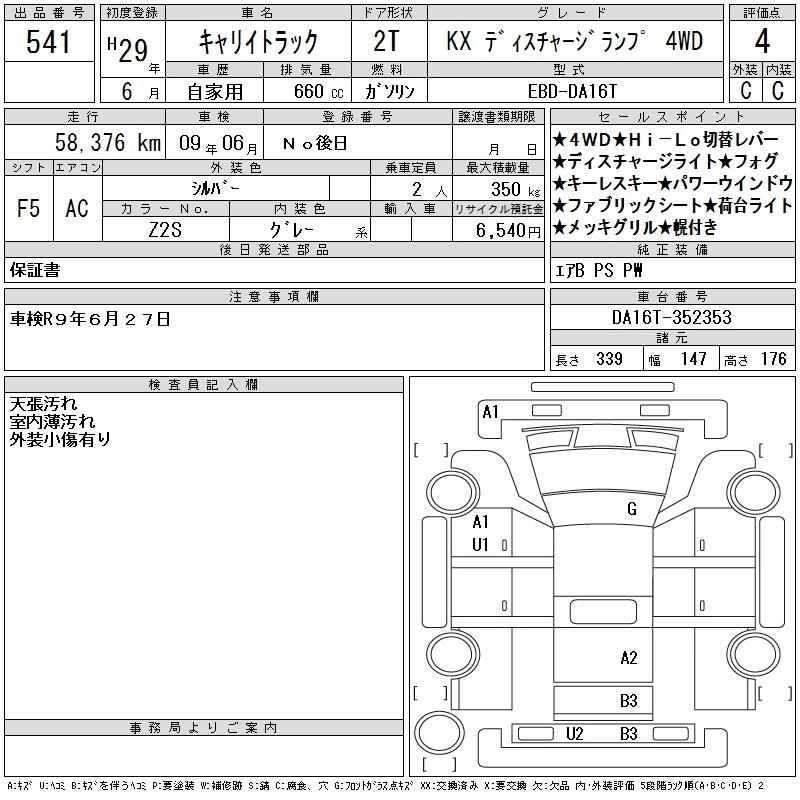Click the exterior color シルバー
This screenshot has width=800, height=800.
215,188
